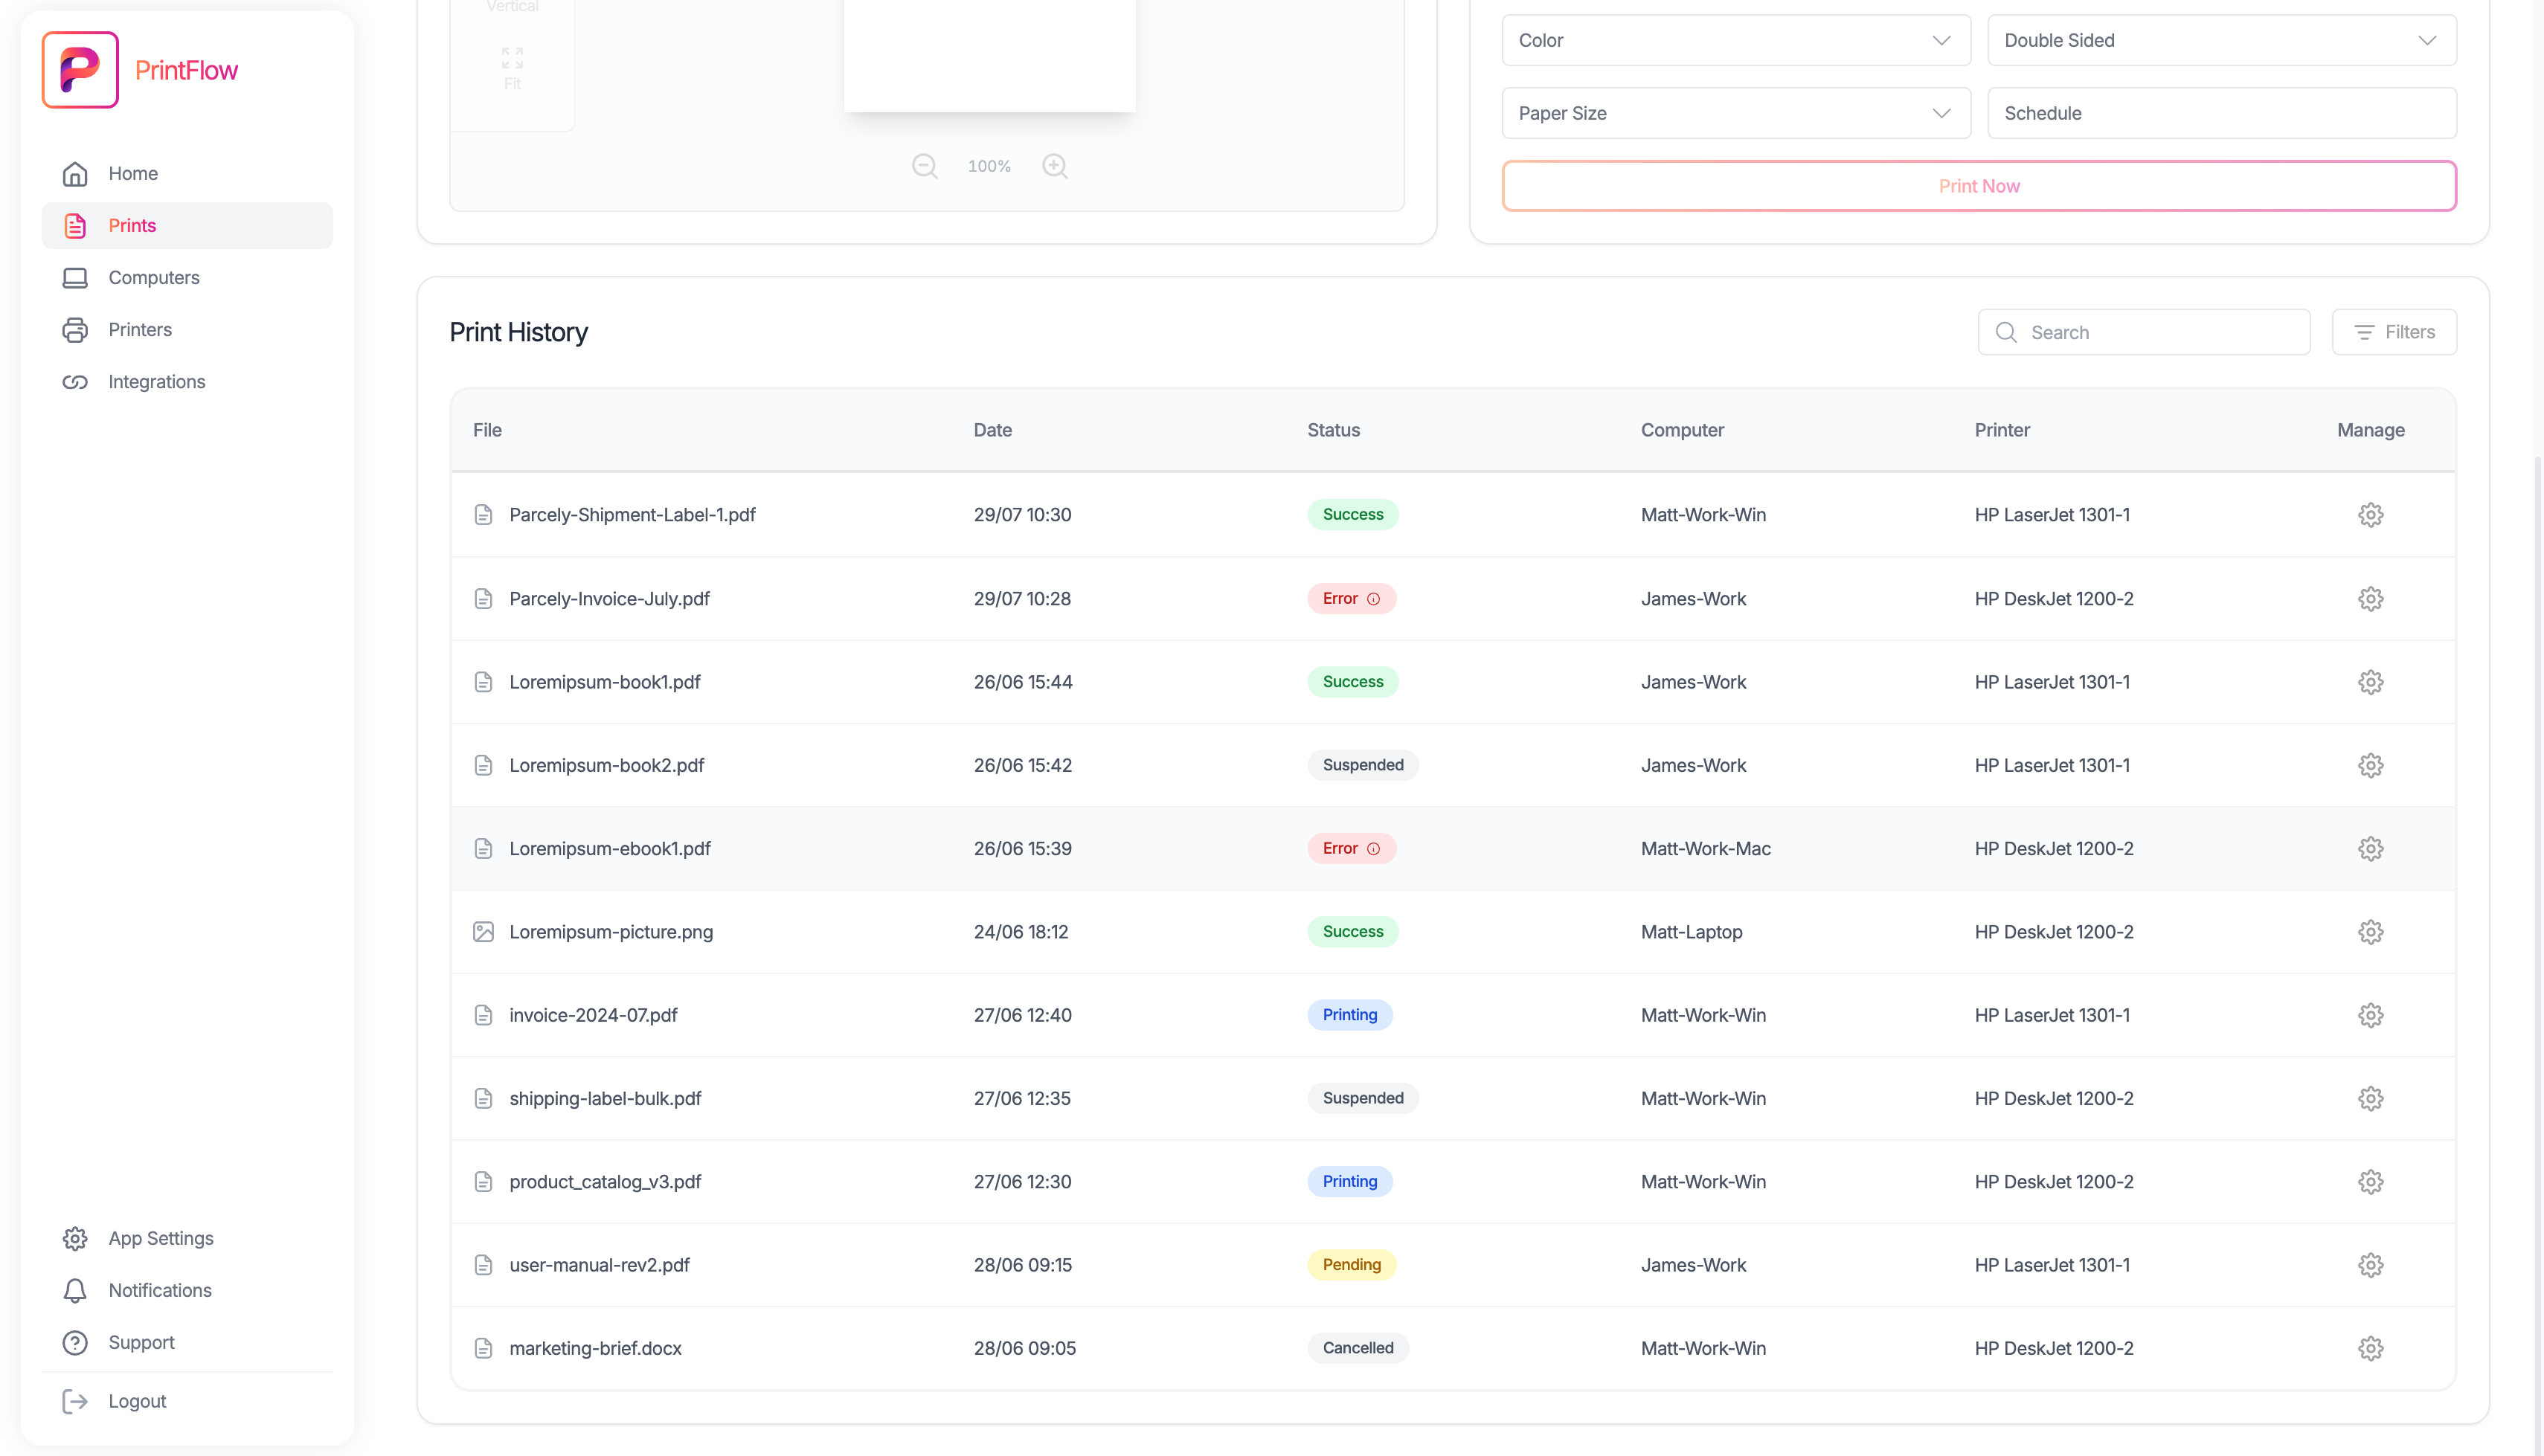Zoom out the print preview

pos(924,166)
